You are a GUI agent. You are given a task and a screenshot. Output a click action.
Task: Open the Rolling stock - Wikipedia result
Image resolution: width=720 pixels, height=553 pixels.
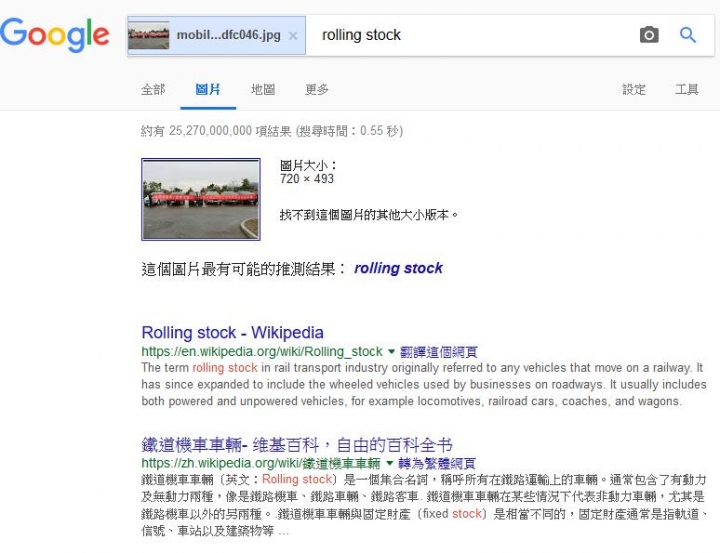coord(232,333)
